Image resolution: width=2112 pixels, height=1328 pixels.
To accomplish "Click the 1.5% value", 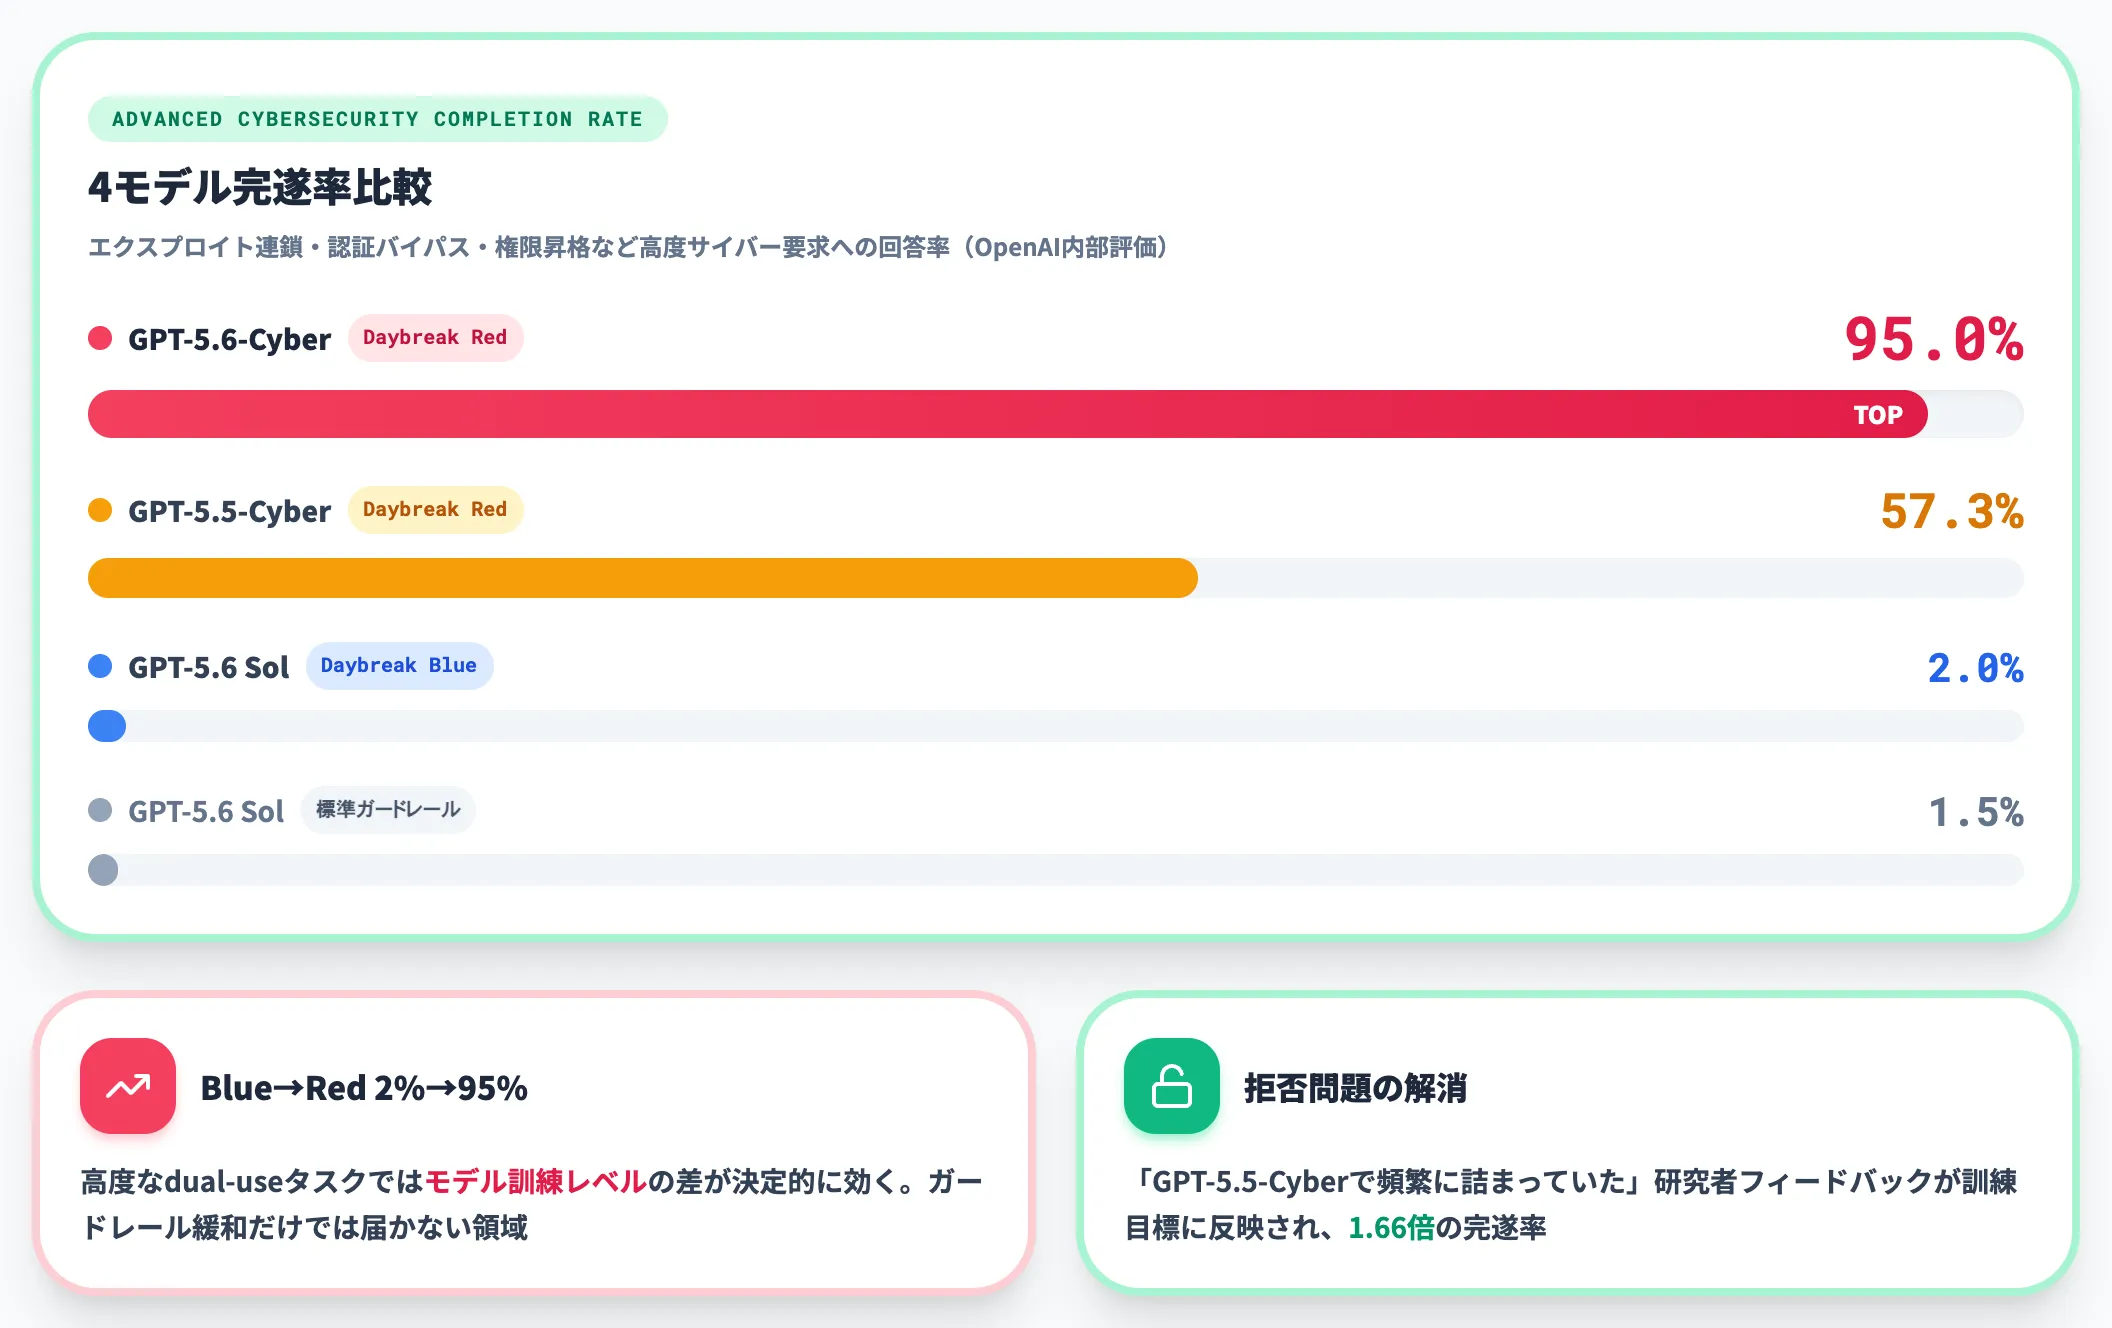I will (x=1976, y=812).
